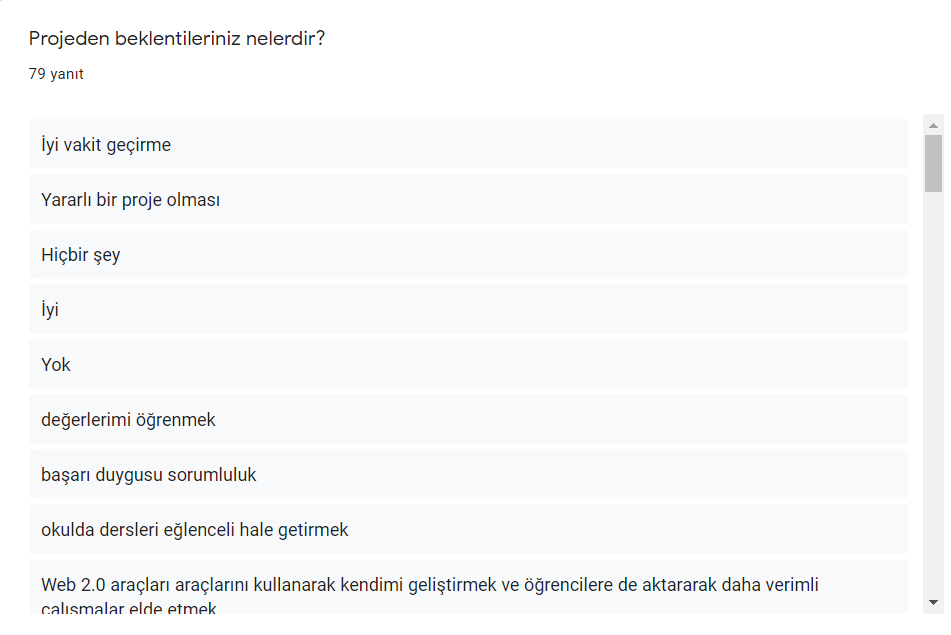Click the single-word 'İyi' response

[50, 310]
